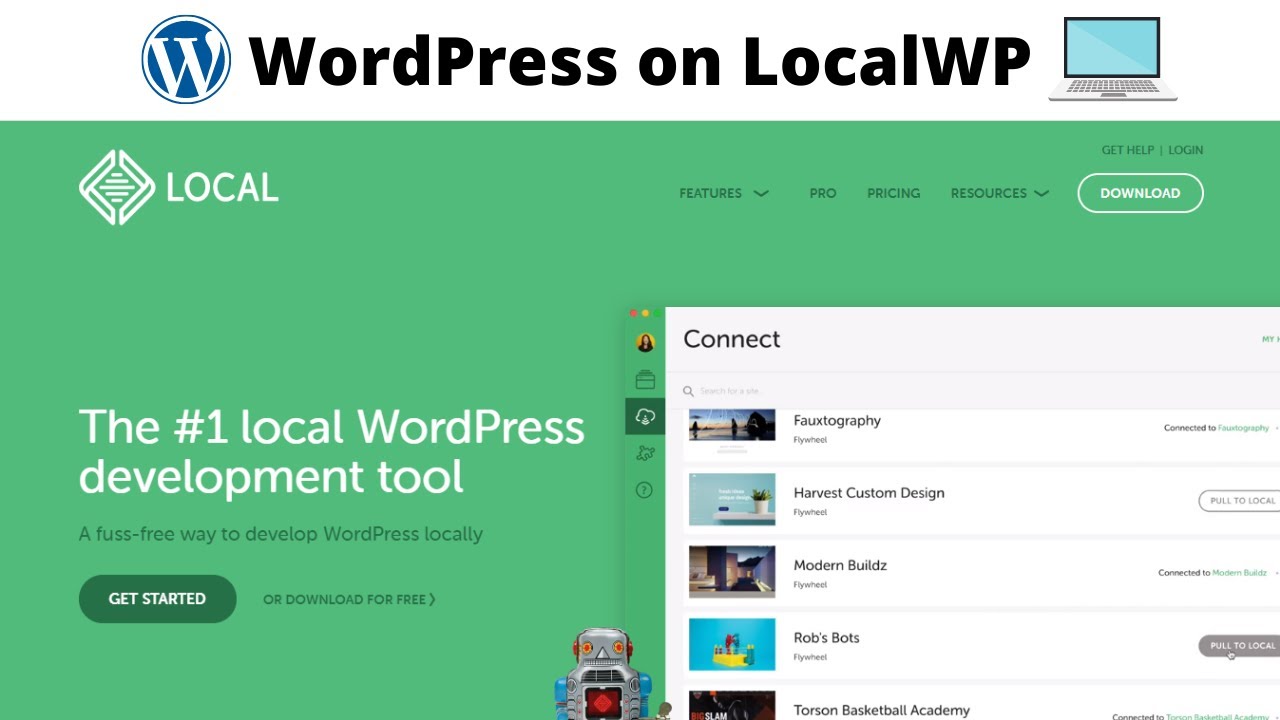Click the fuss-free way subtitle text

click(281, 534)
